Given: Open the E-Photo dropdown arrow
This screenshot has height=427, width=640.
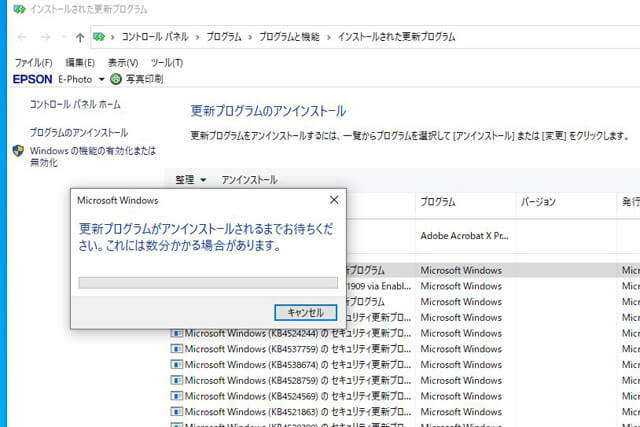Looking at the screenshot, I should point(101,79).
